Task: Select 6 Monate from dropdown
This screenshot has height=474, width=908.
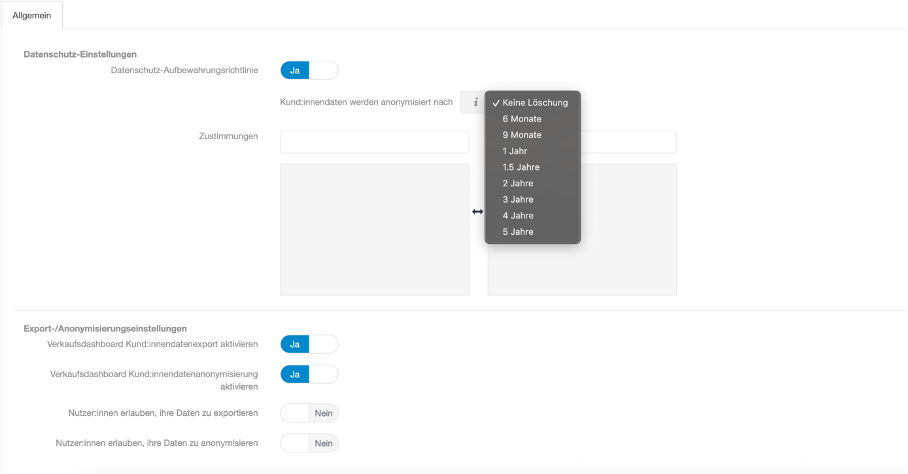Action: 533,119
